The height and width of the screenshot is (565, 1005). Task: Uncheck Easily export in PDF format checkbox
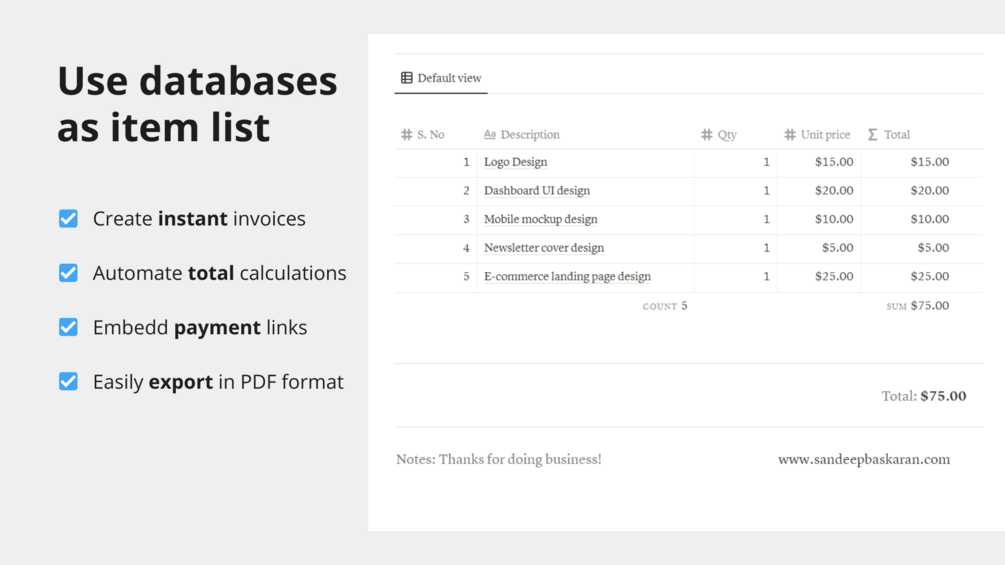tap(68, 381)
